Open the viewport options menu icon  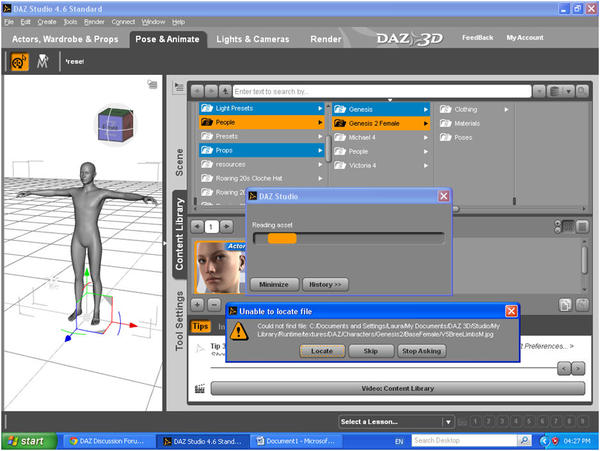point(152,84)
